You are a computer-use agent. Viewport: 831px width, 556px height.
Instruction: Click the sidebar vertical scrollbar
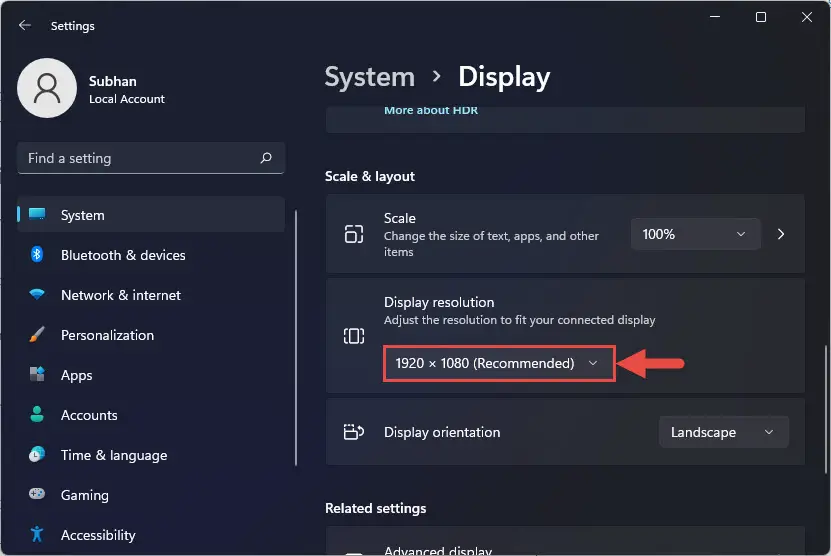(x=296, y=338)
